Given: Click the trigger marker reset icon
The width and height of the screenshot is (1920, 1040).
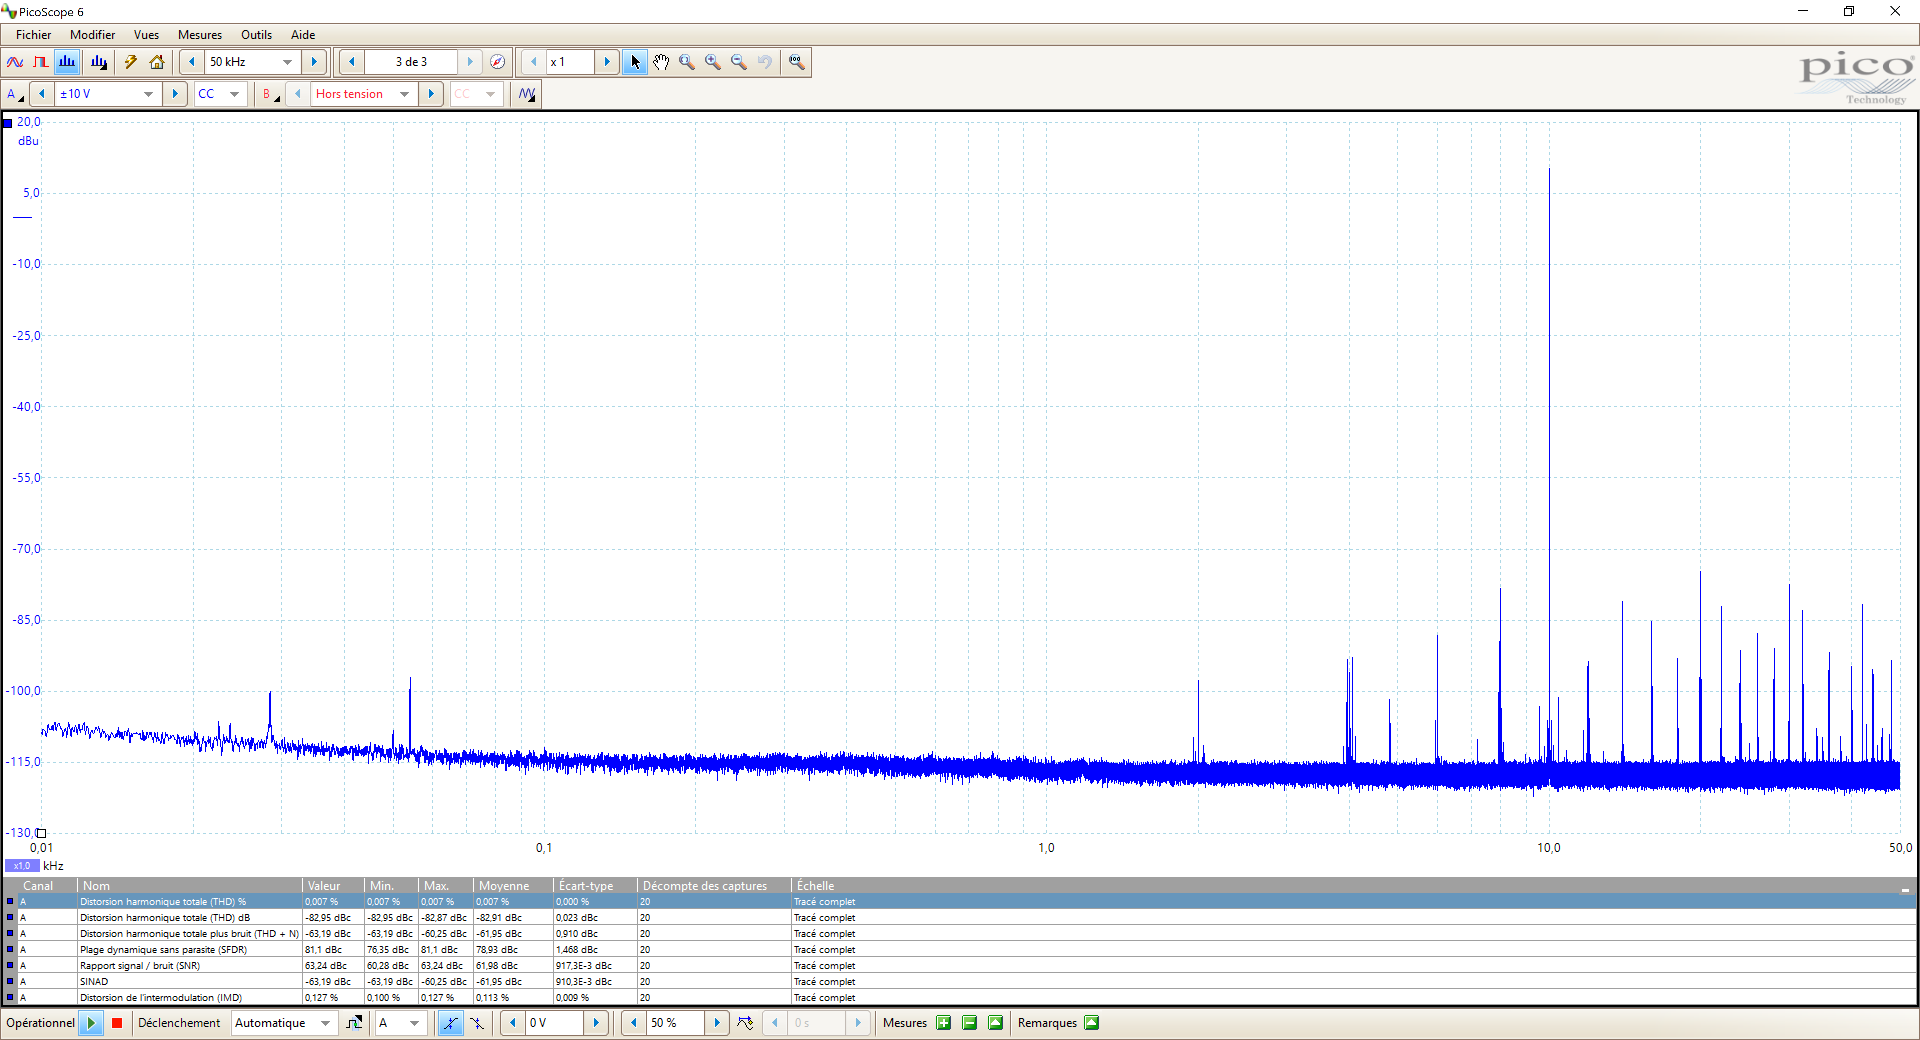Looking at the screenshot, I should click(x=746, y=1023).
